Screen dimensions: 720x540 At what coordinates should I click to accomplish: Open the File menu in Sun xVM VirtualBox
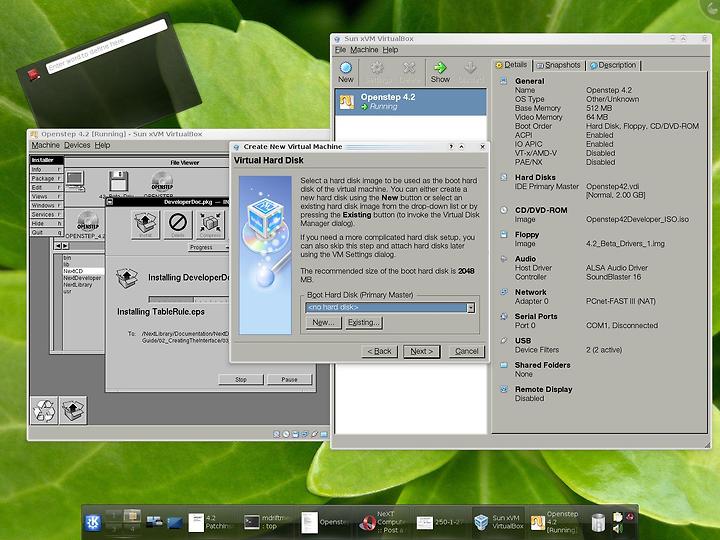[340, 50]
